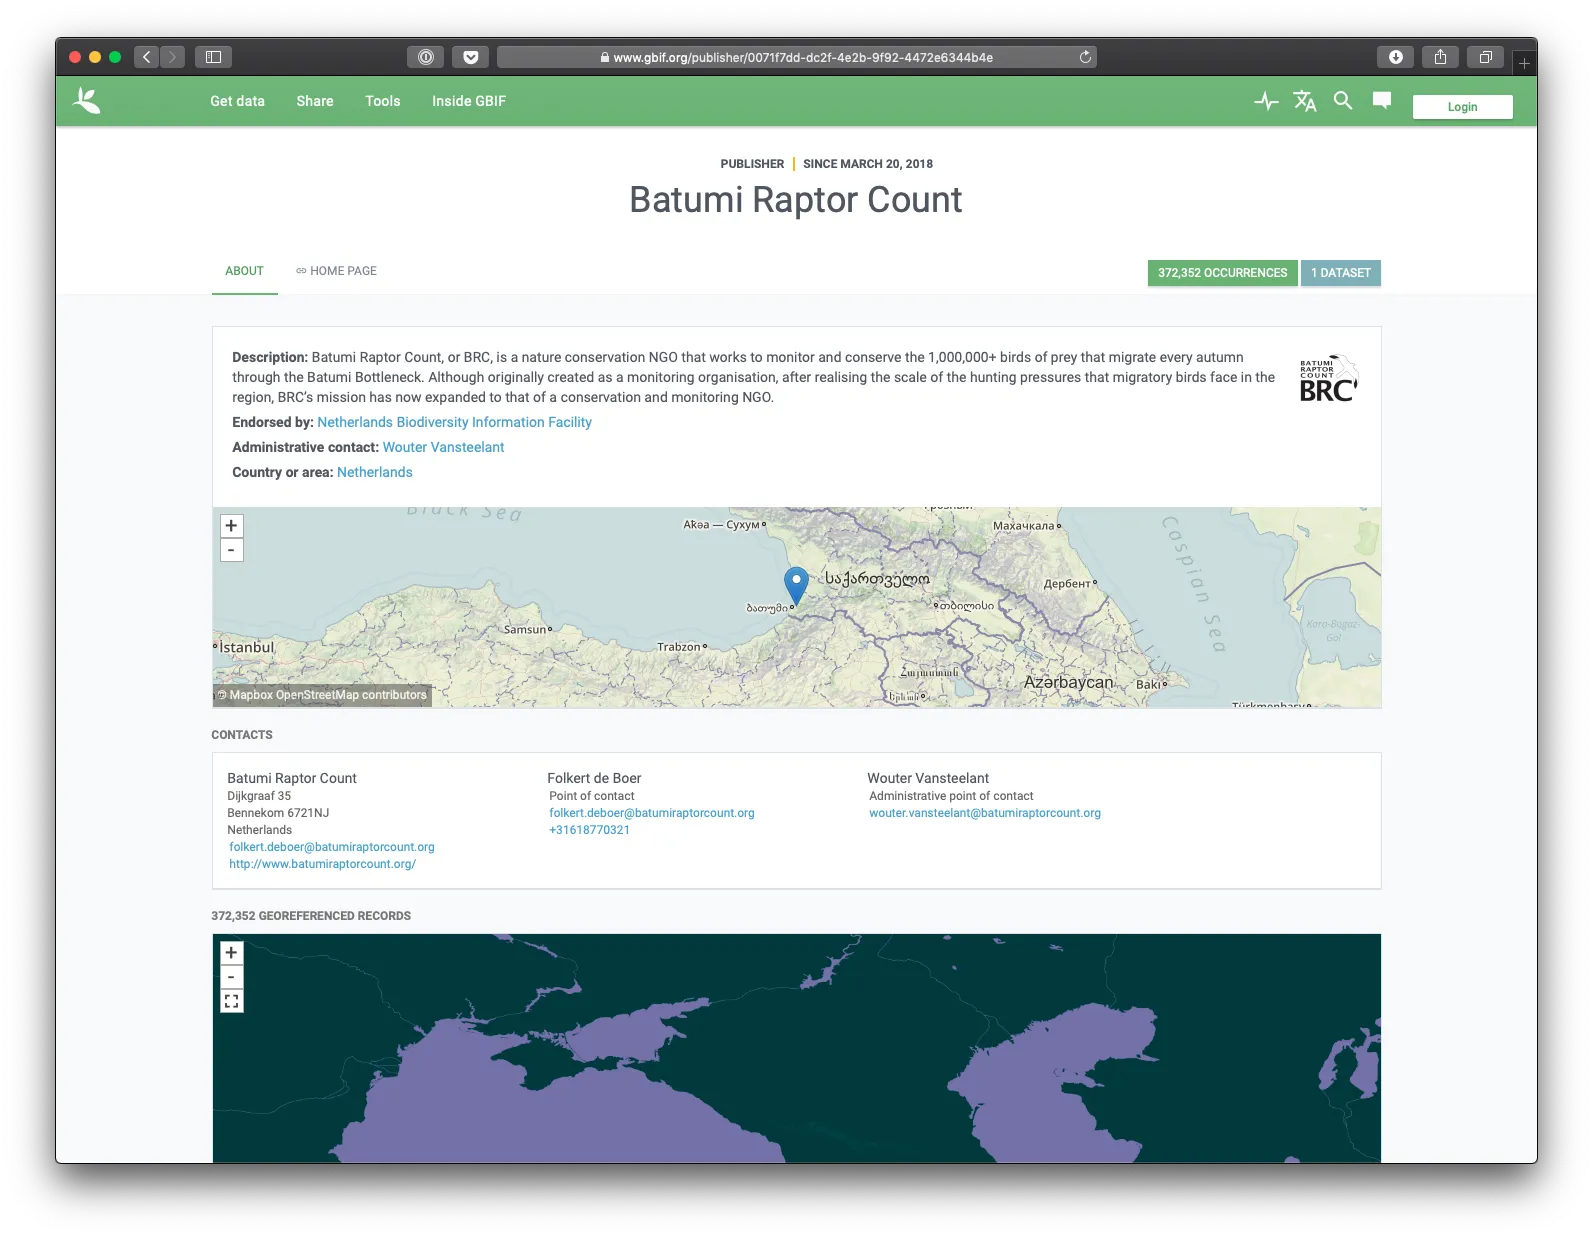Enter fullscreen on georeferenced records map
This screenshot has width=1593, height=1237.
pos(231,1001)
